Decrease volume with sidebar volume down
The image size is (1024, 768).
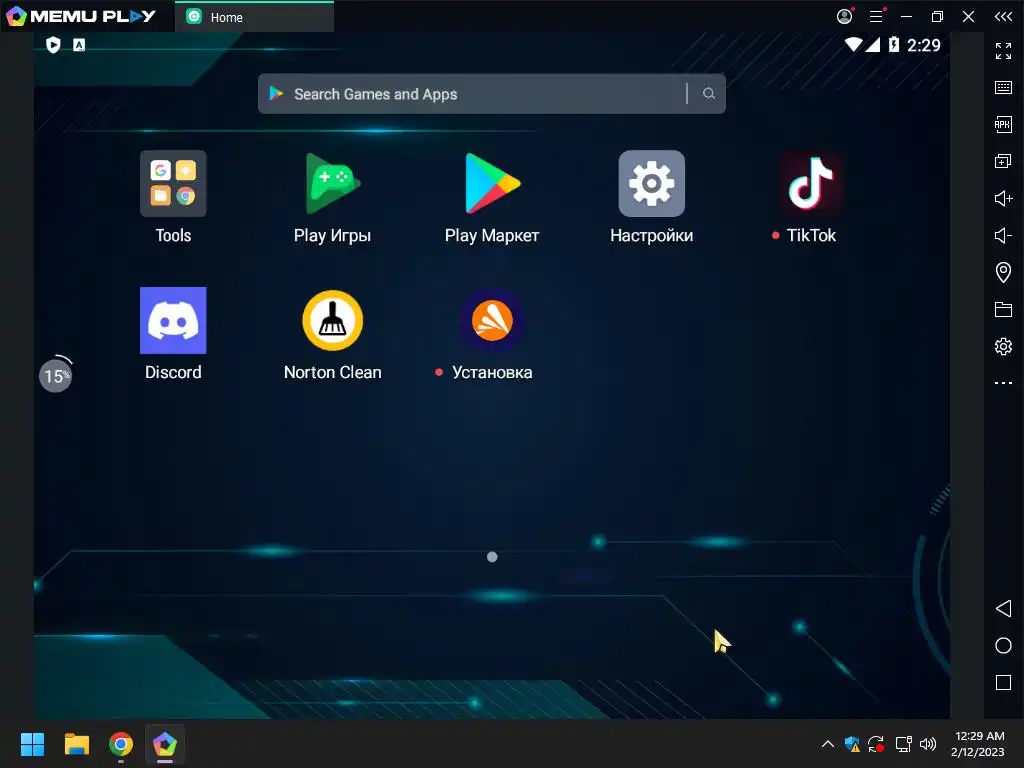[1003, 235]
